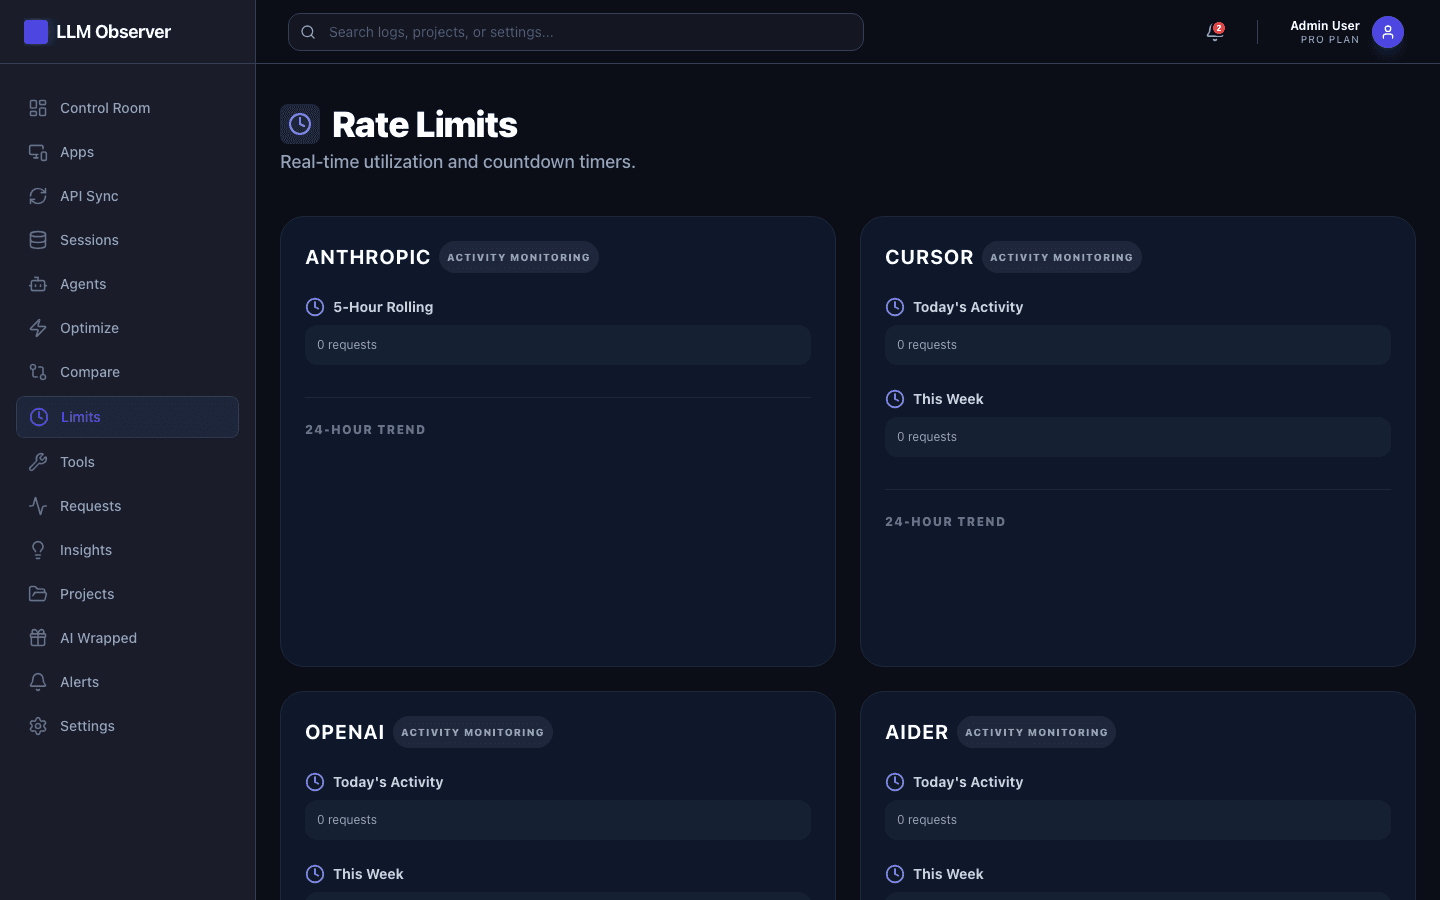The width and height of the screenshot is (1440, 900).
Task: Click the AIDER card heading
Action: (917, 732)
